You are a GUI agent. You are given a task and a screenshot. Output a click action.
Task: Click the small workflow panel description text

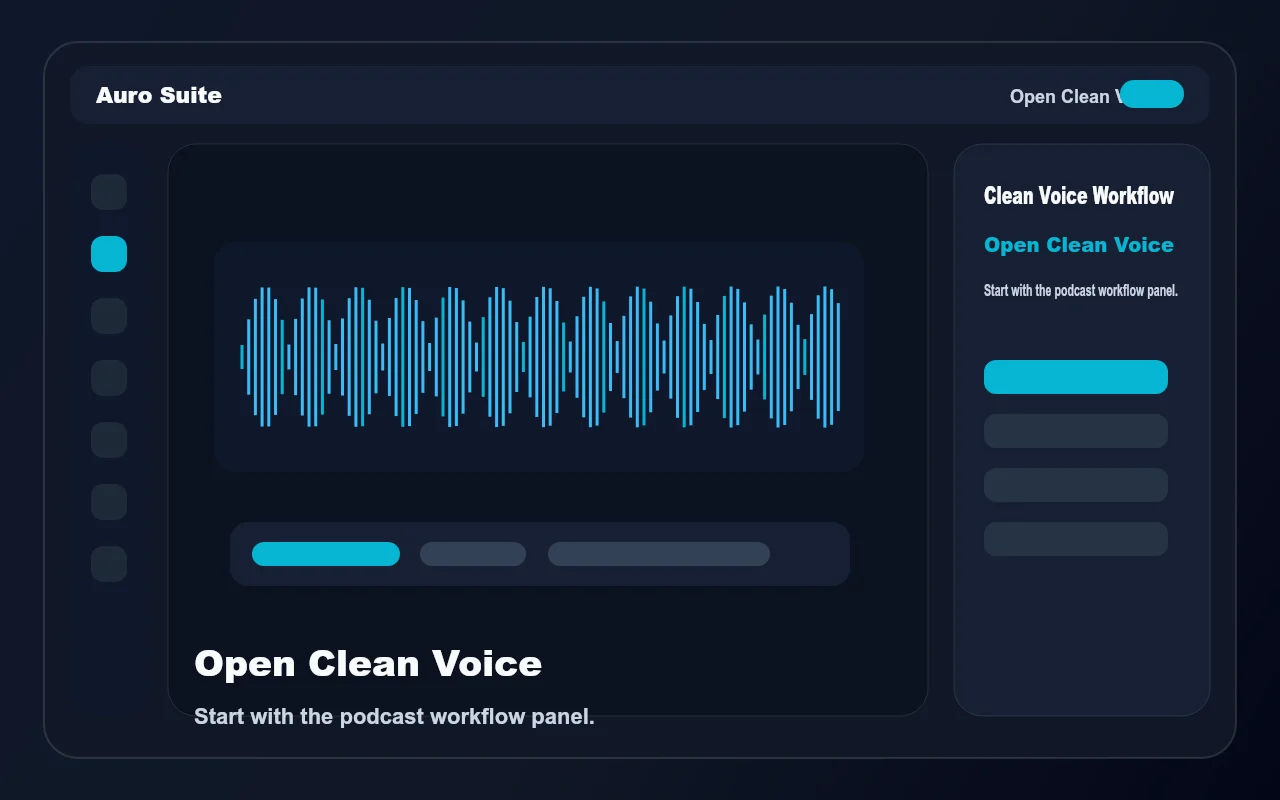tap(1081, 291)
